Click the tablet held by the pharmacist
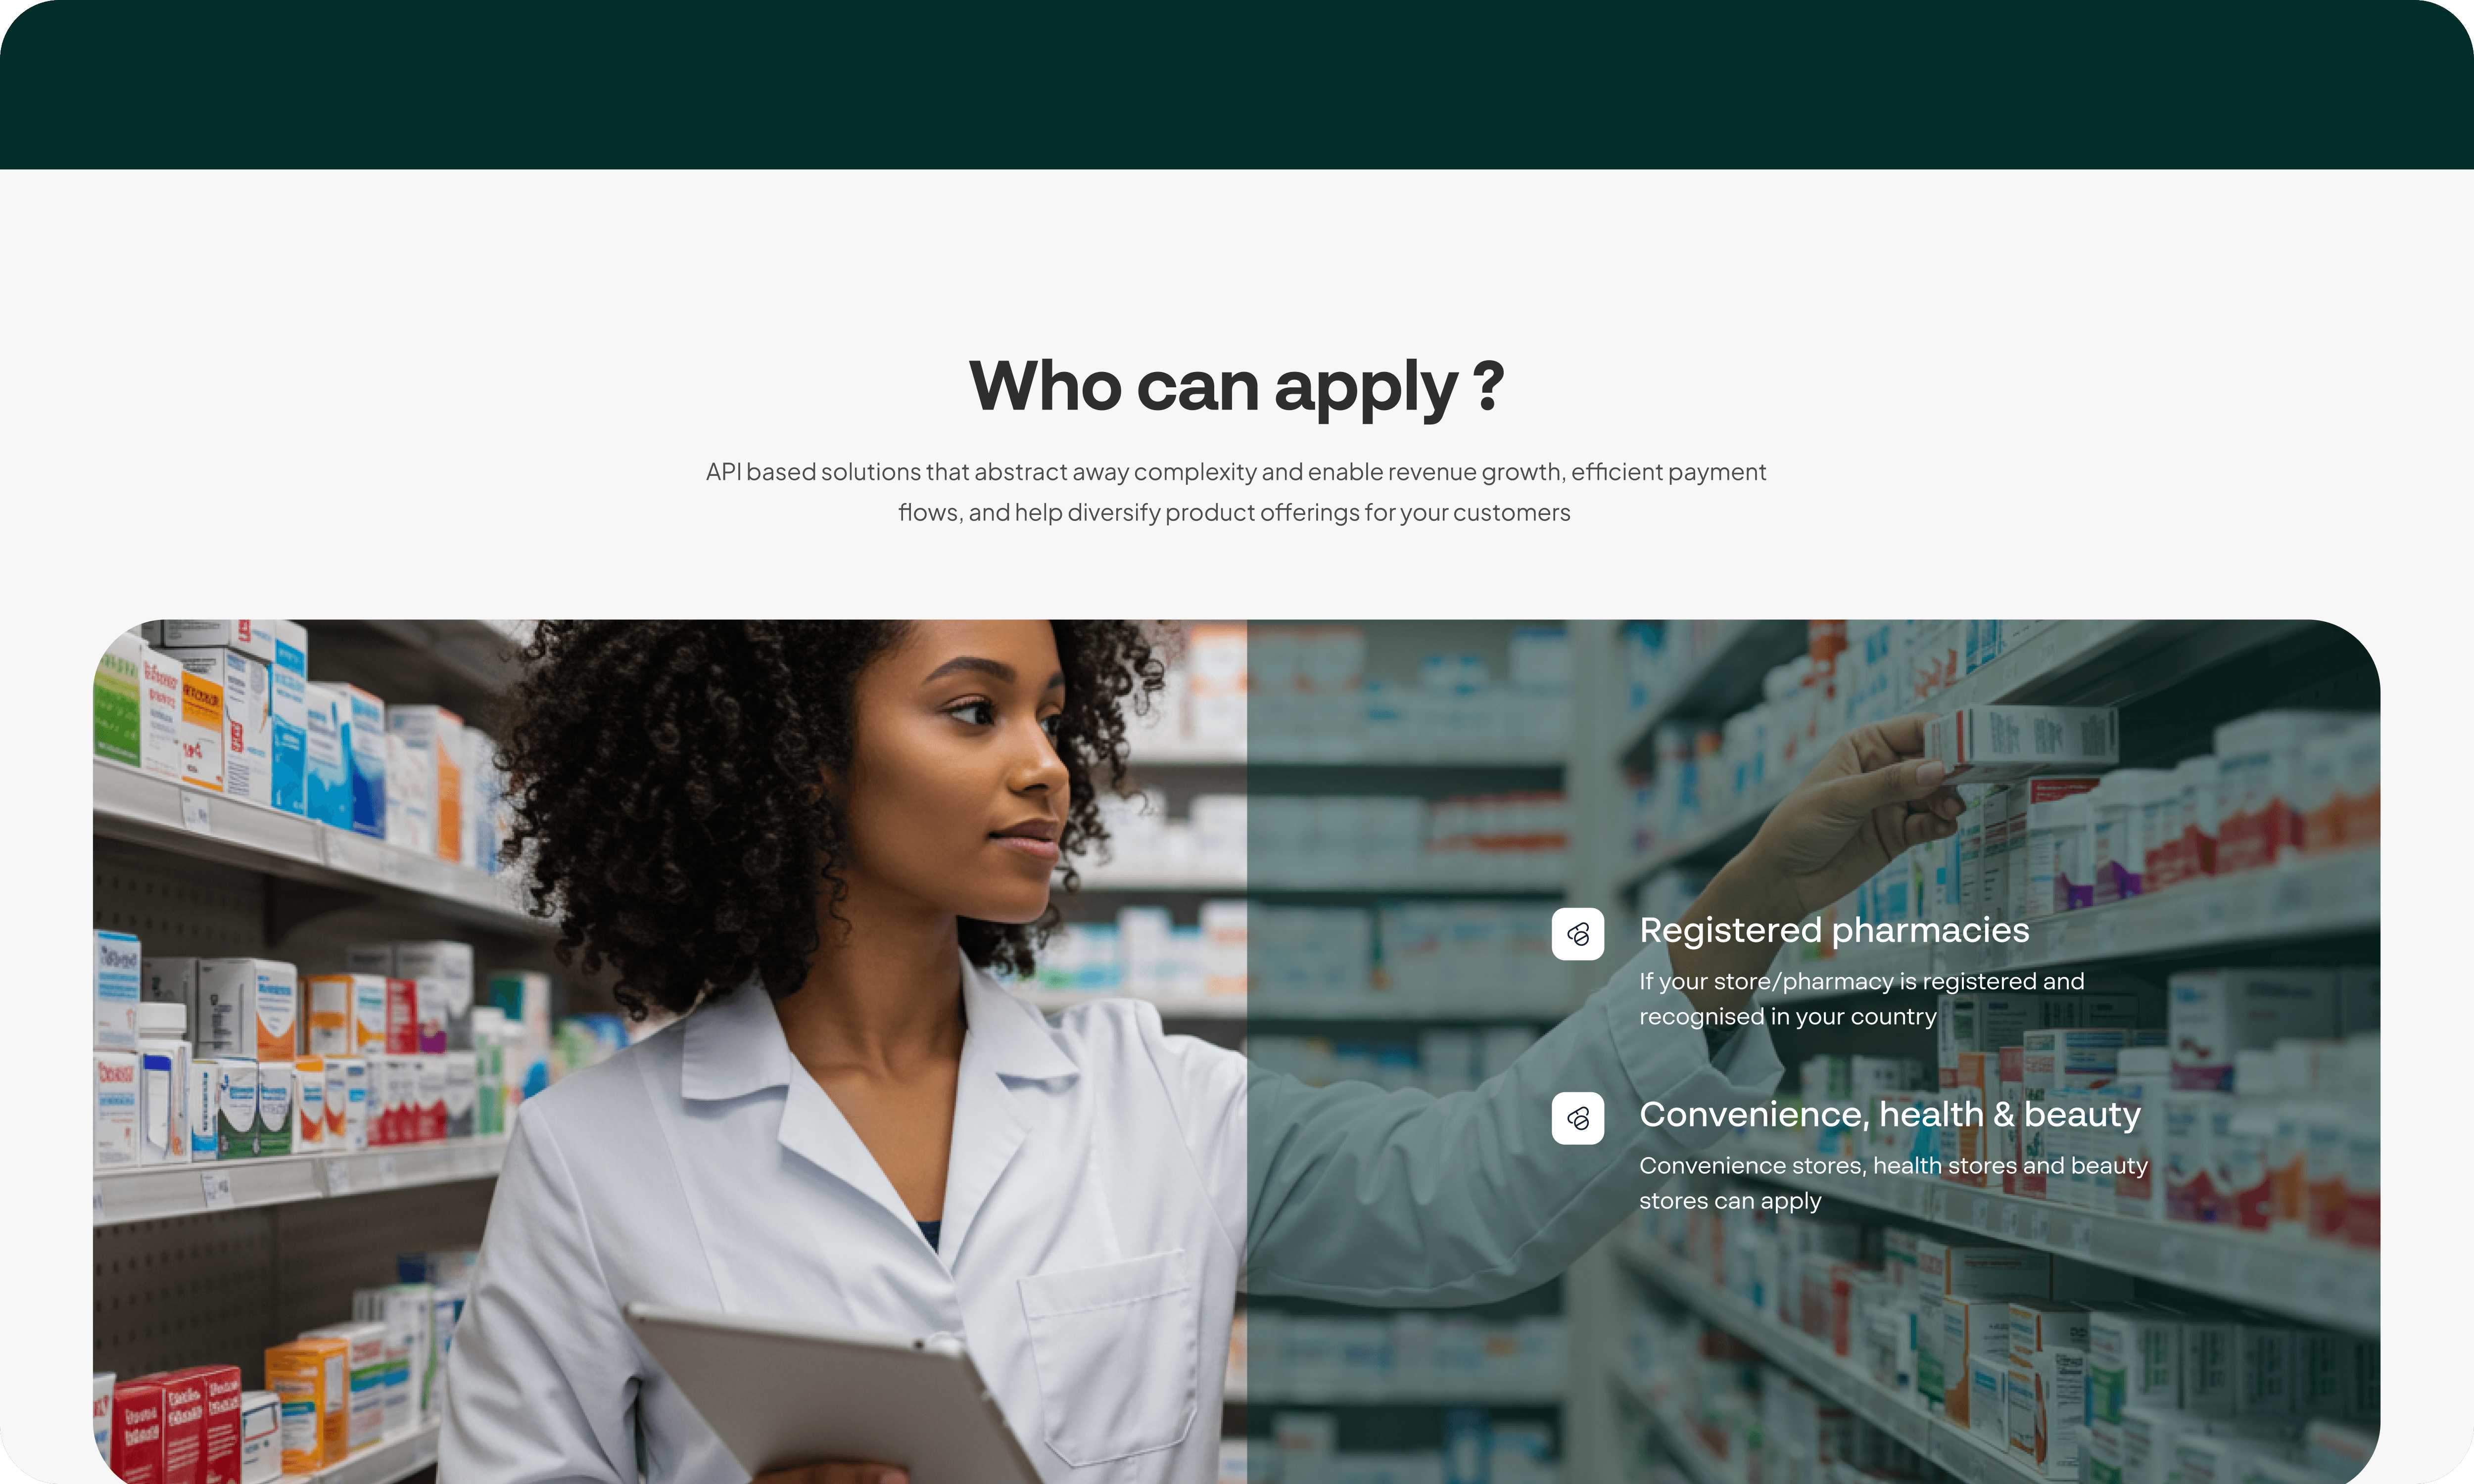The height and width of the screenshot is (1484, 2474). [x=830, y=1400]
